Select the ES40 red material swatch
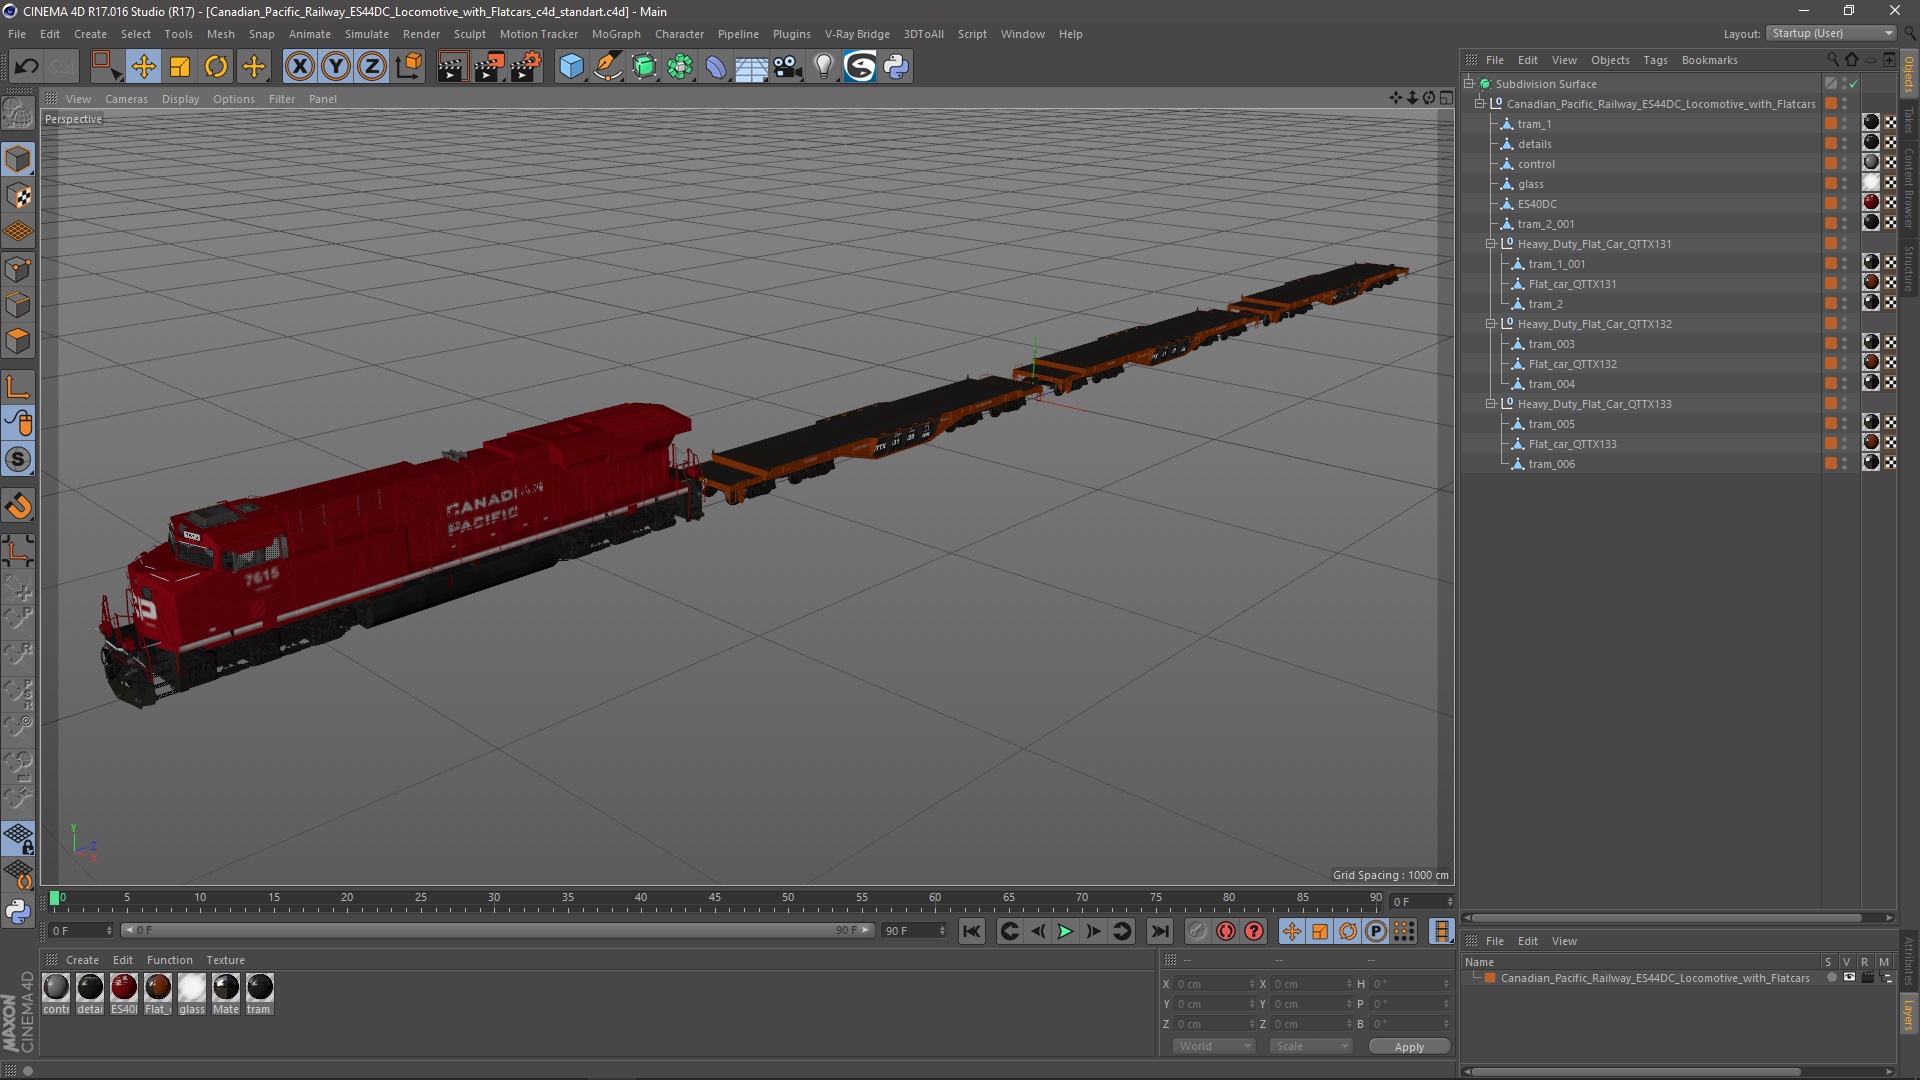 (x=124, y=987)
